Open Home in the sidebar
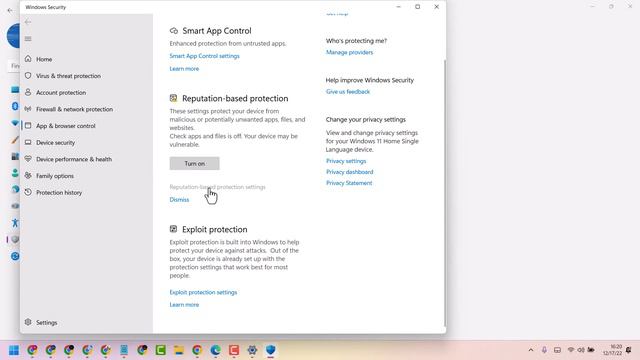This screenshot has width=640, height=360. 44,59
